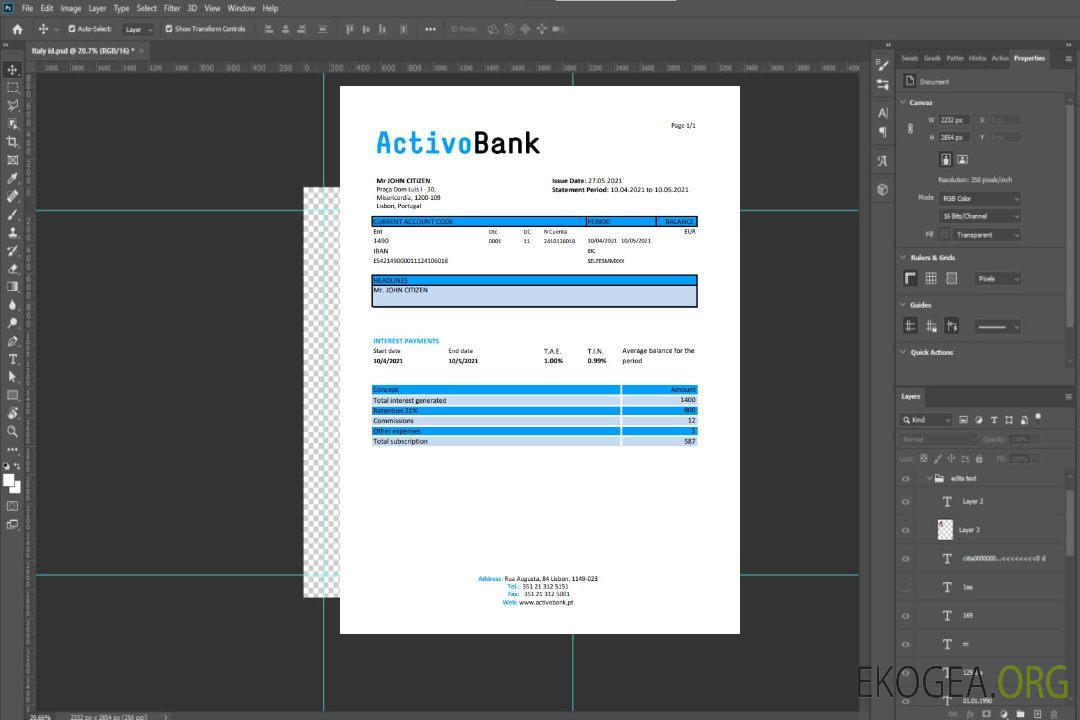The width and height of the screenshot is (1080, 720).
Task: Select the Dodge tool
Action: (12, 322)
